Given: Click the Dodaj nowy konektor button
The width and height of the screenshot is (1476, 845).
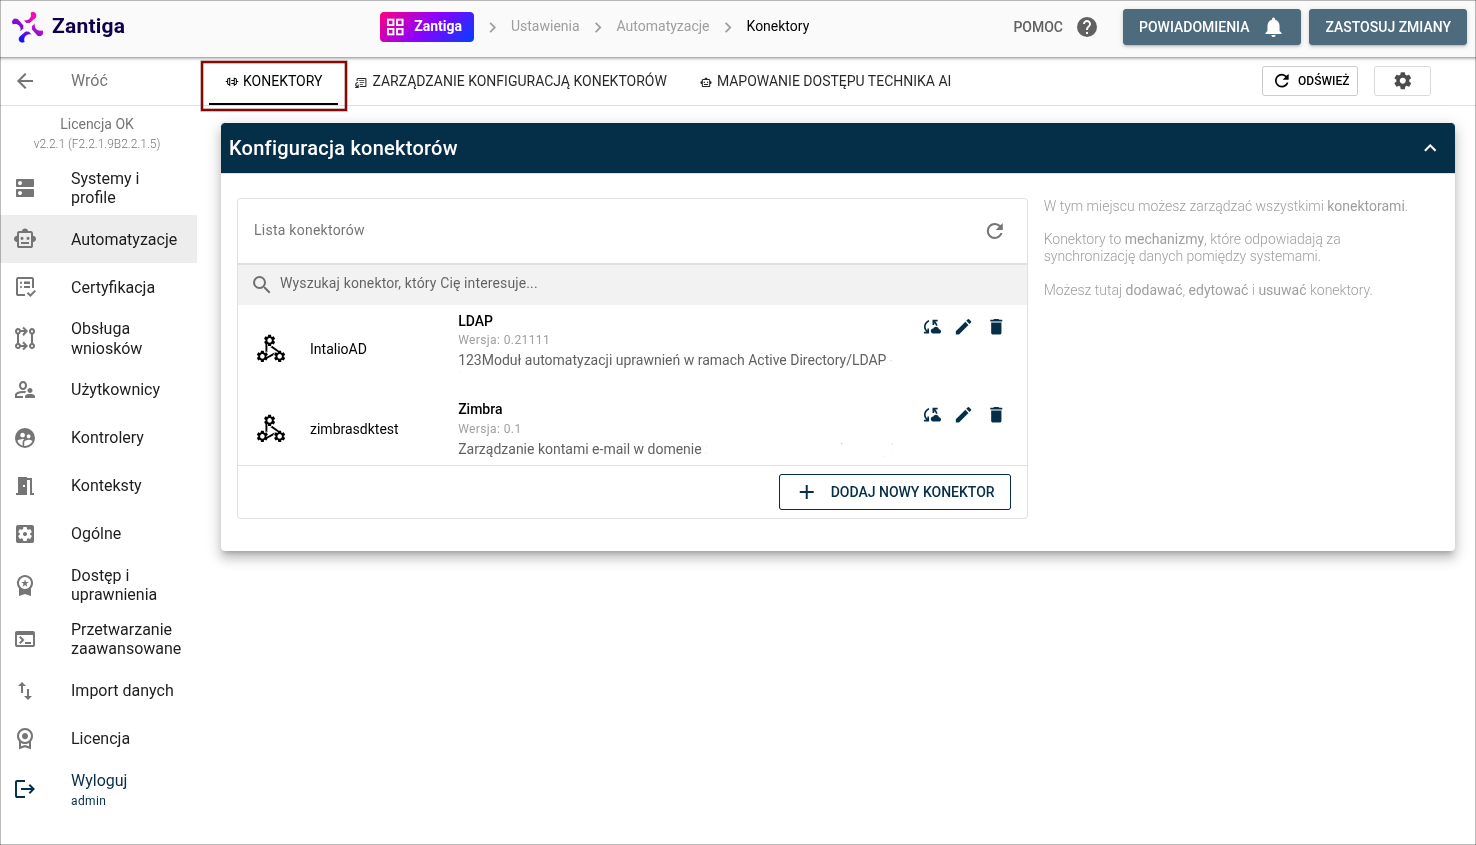Looking at the screenshot, I should tap(895, 492).
